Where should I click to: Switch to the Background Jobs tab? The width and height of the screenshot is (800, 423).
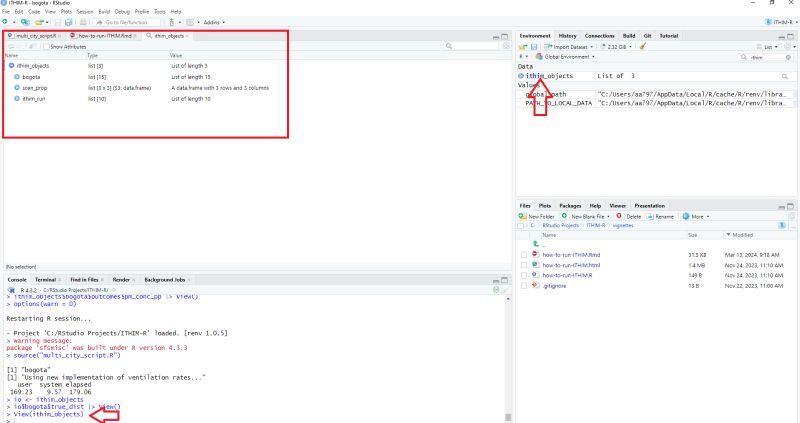coord(164,280)
